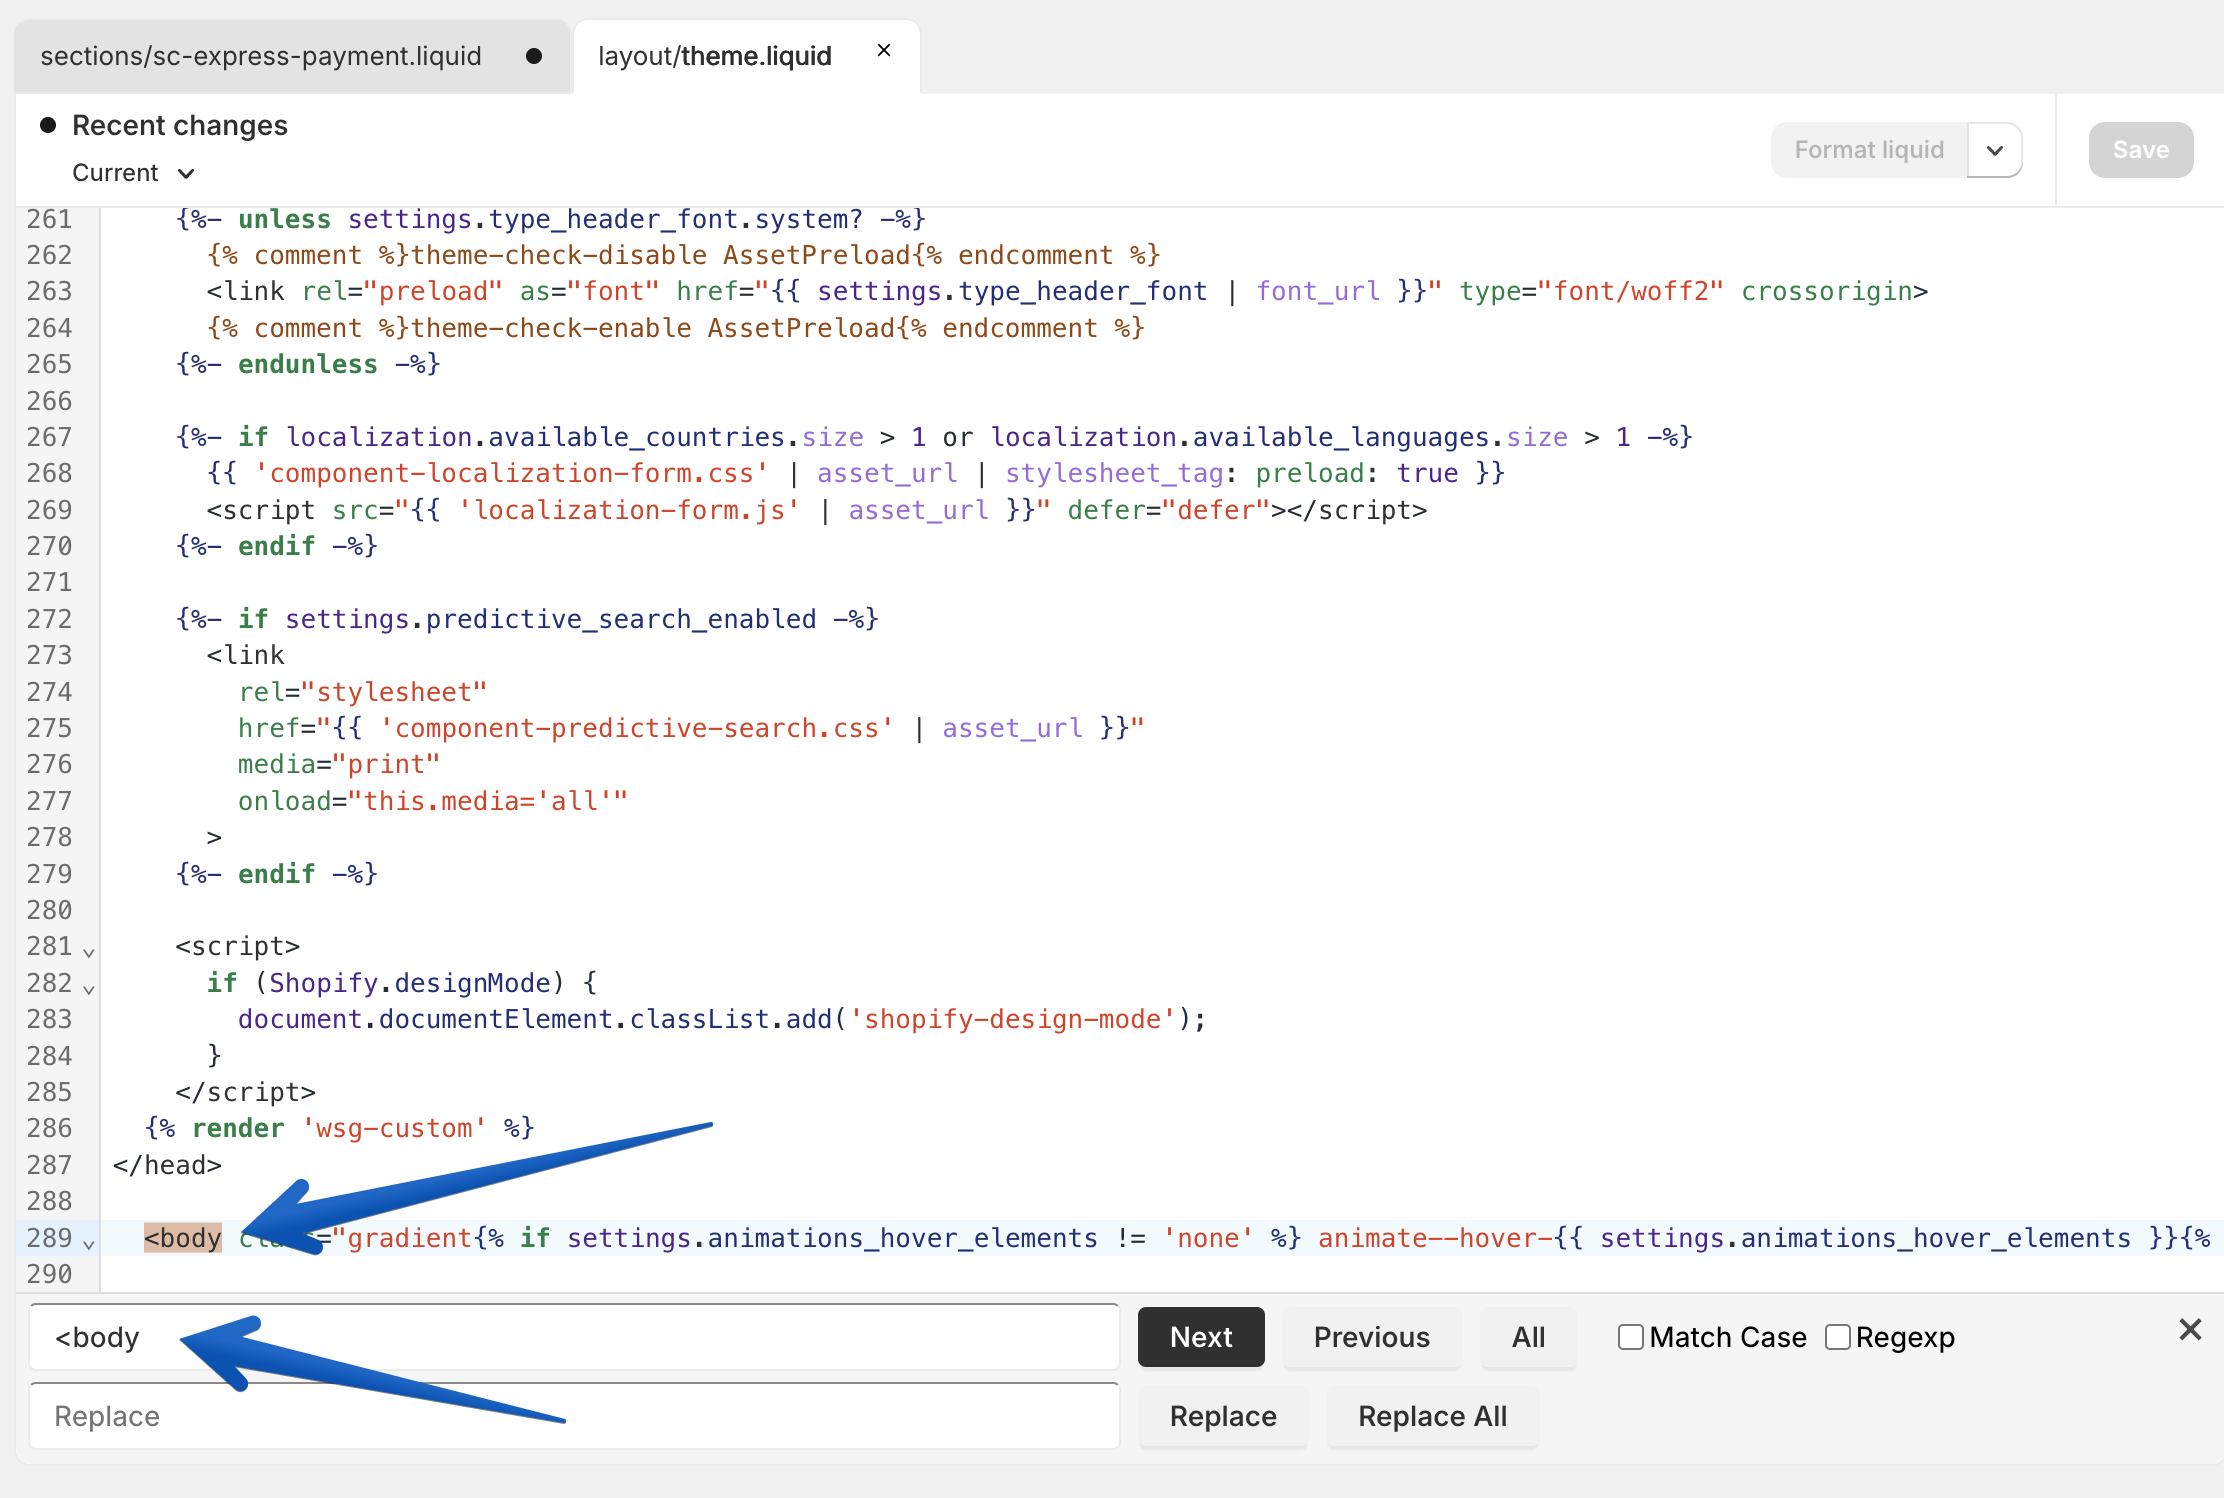Click Next to find next match
2224x1498 pixels.
click(x=1201, y=1337)
